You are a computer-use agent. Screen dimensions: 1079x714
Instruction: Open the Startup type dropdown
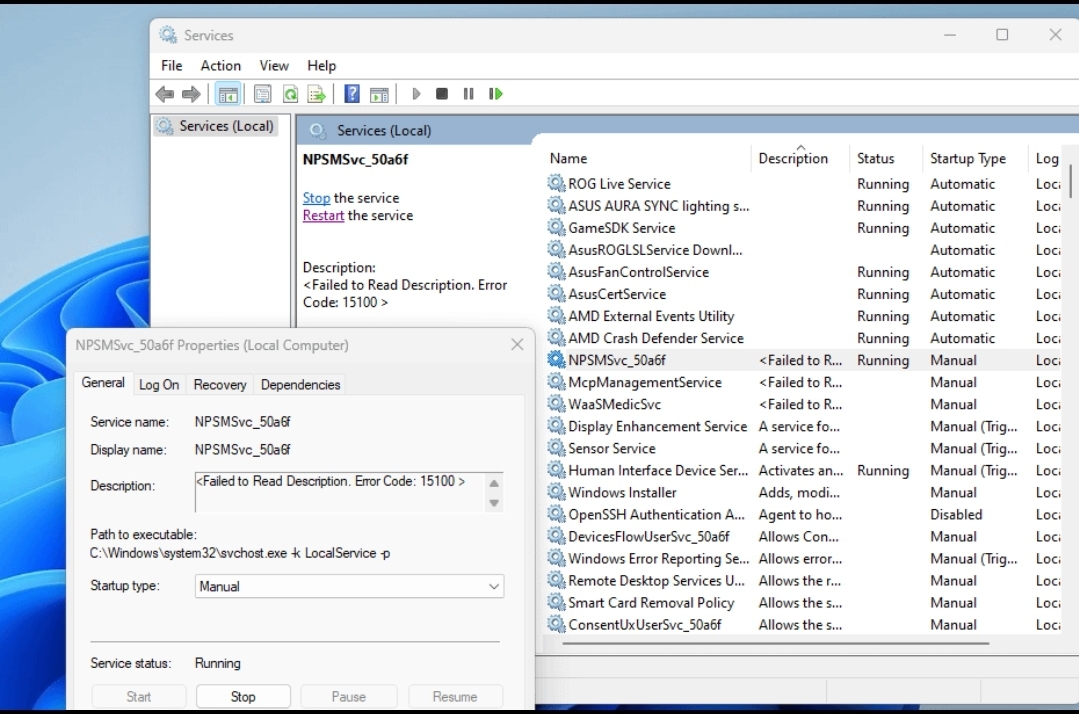pos(349,586)
